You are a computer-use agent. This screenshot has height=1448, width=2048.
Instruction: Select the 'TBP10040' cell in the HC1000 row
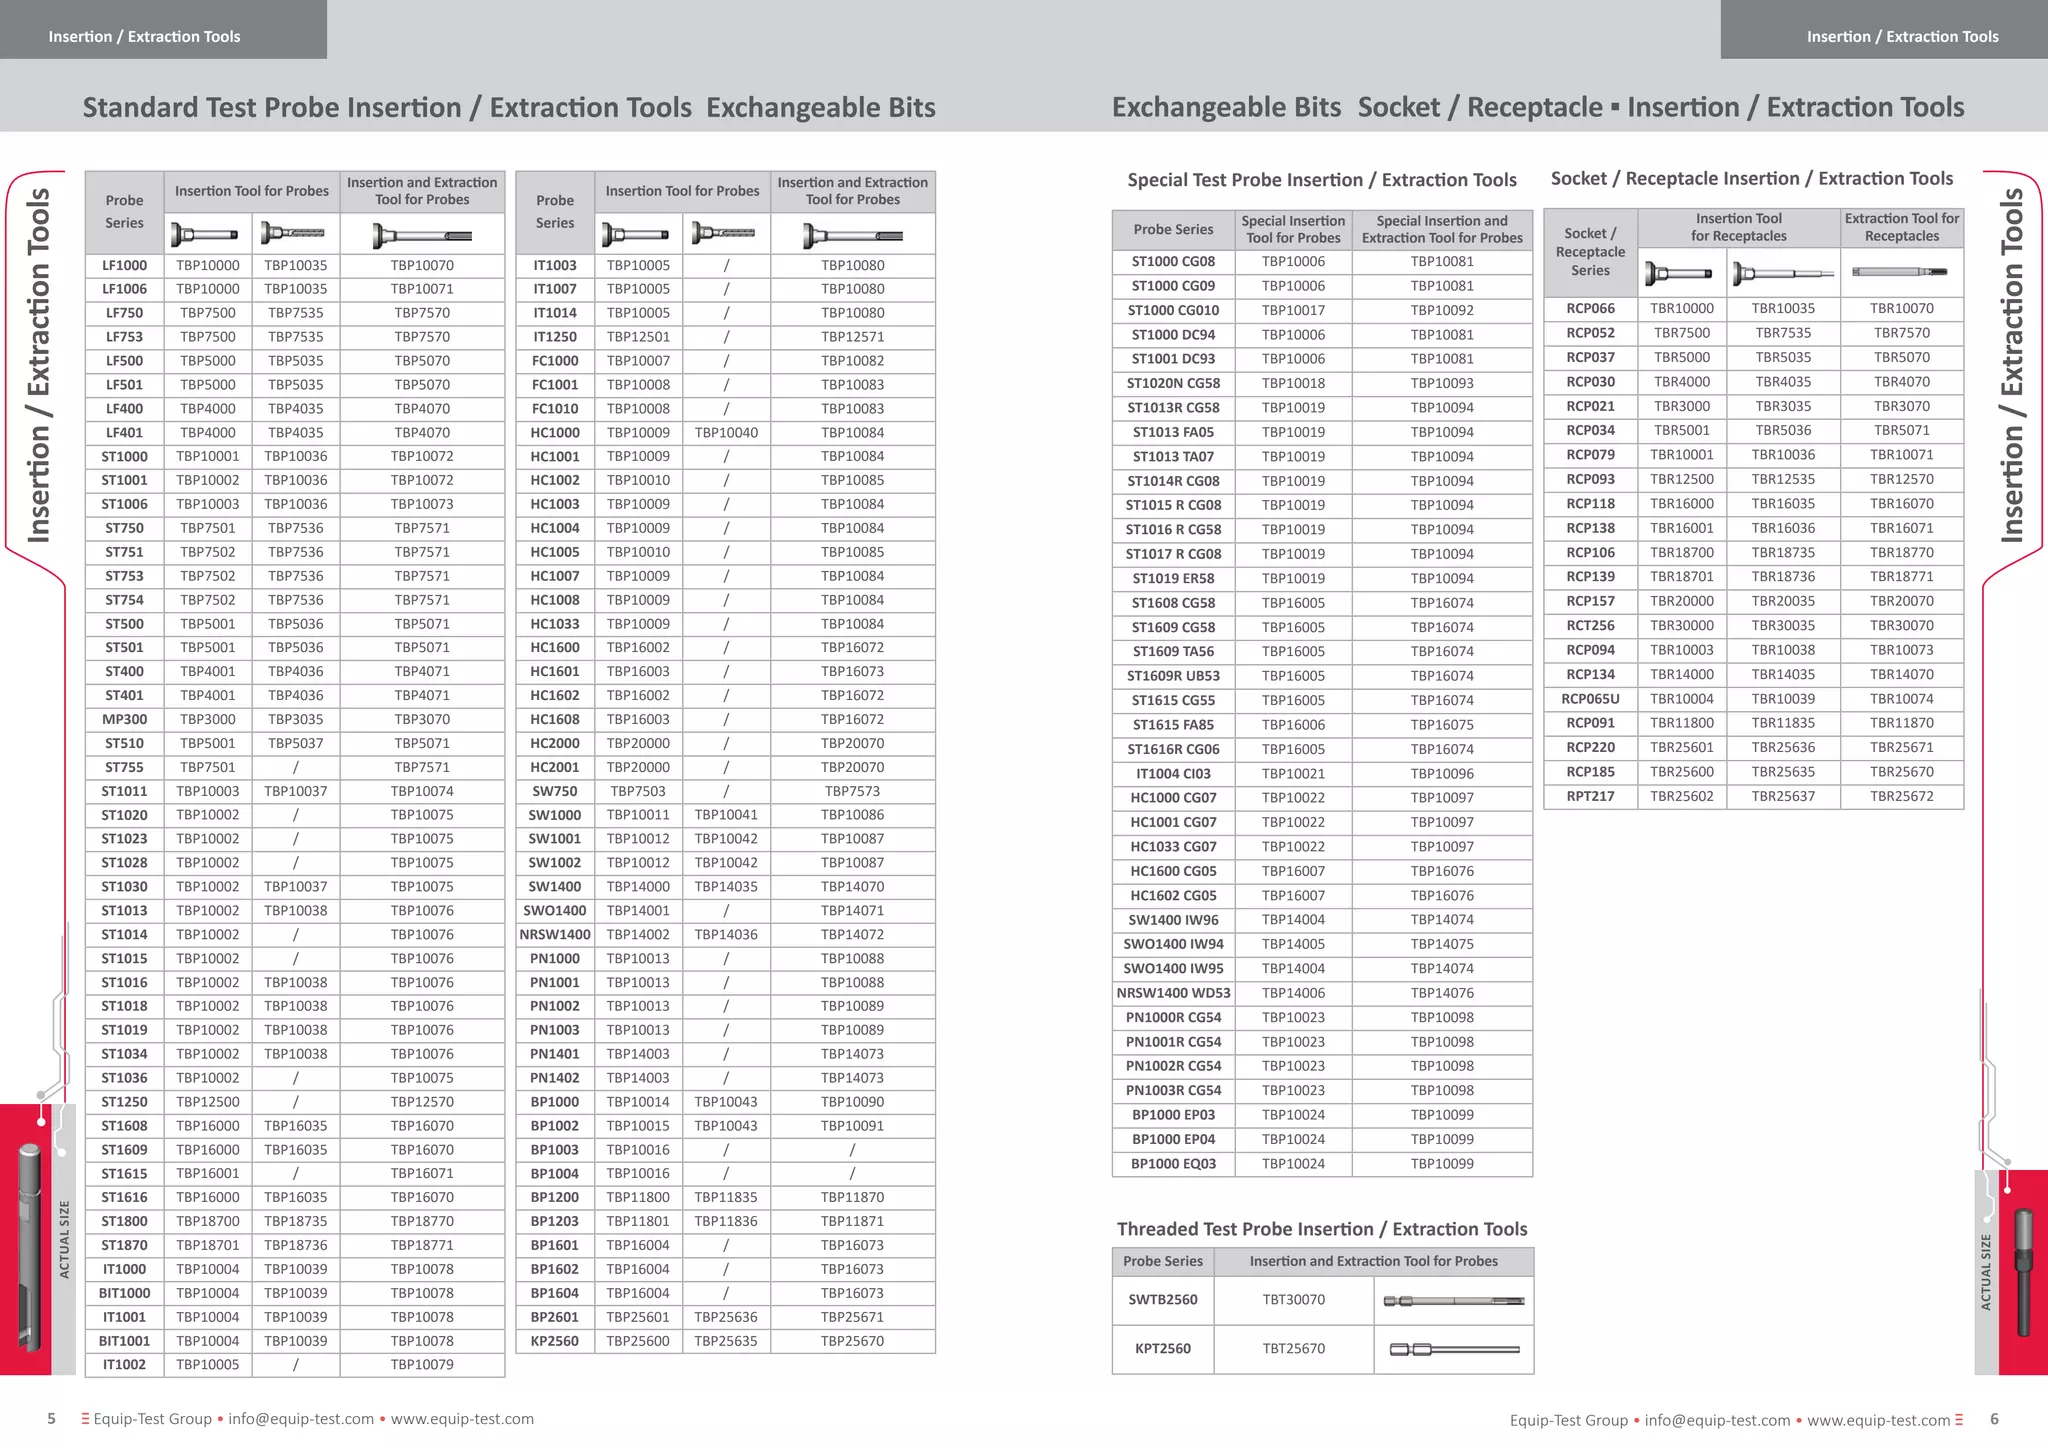(727, 432)
